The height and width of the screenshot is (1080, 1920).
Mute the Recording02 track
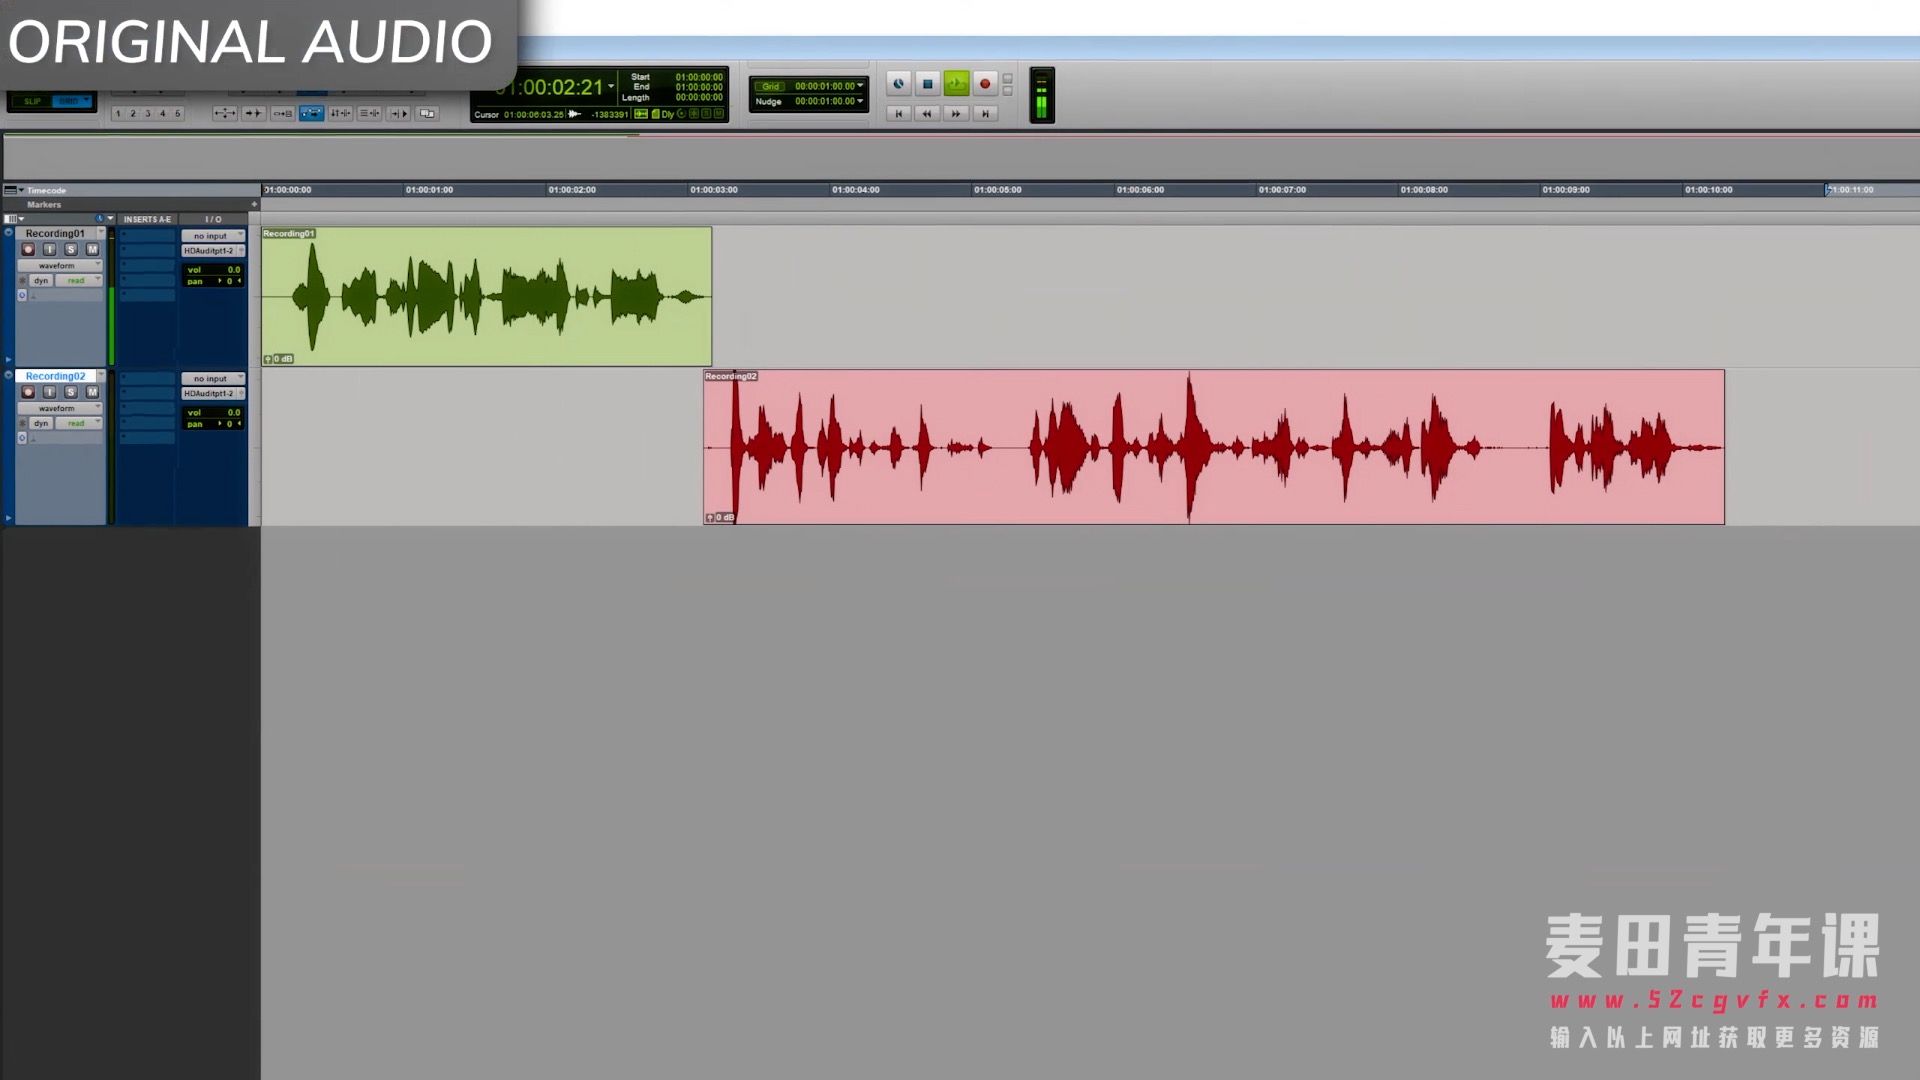92,393
